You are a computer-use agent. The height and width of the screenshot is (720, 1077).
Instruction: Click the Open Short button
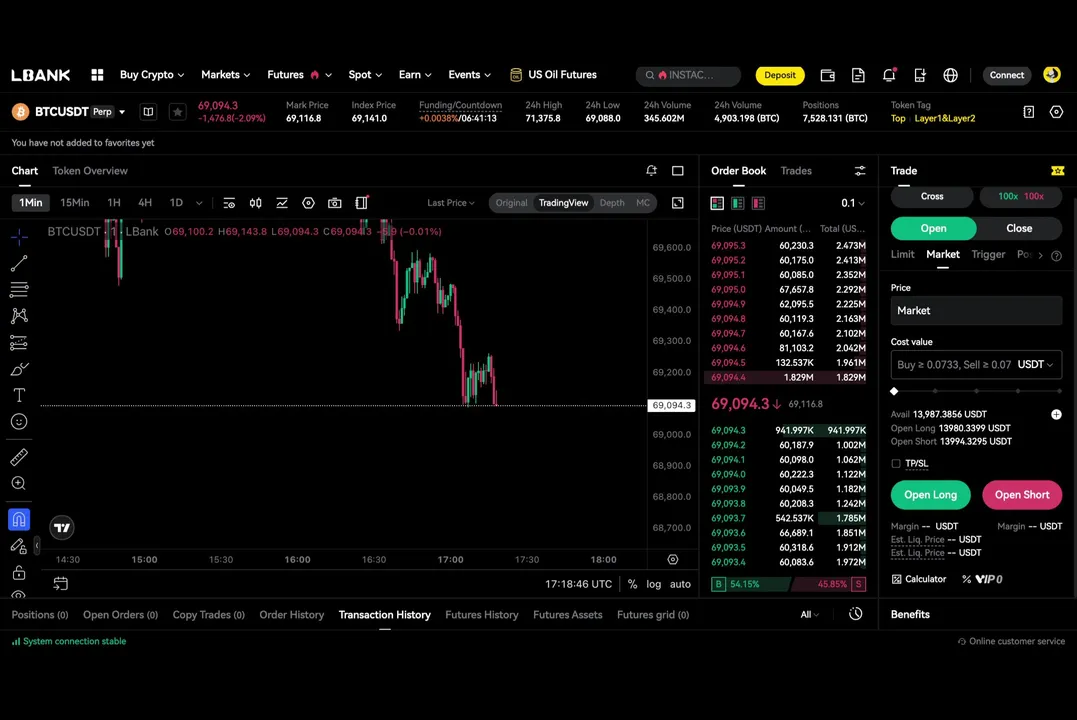pyautogui.click(x=1022, y=495)
